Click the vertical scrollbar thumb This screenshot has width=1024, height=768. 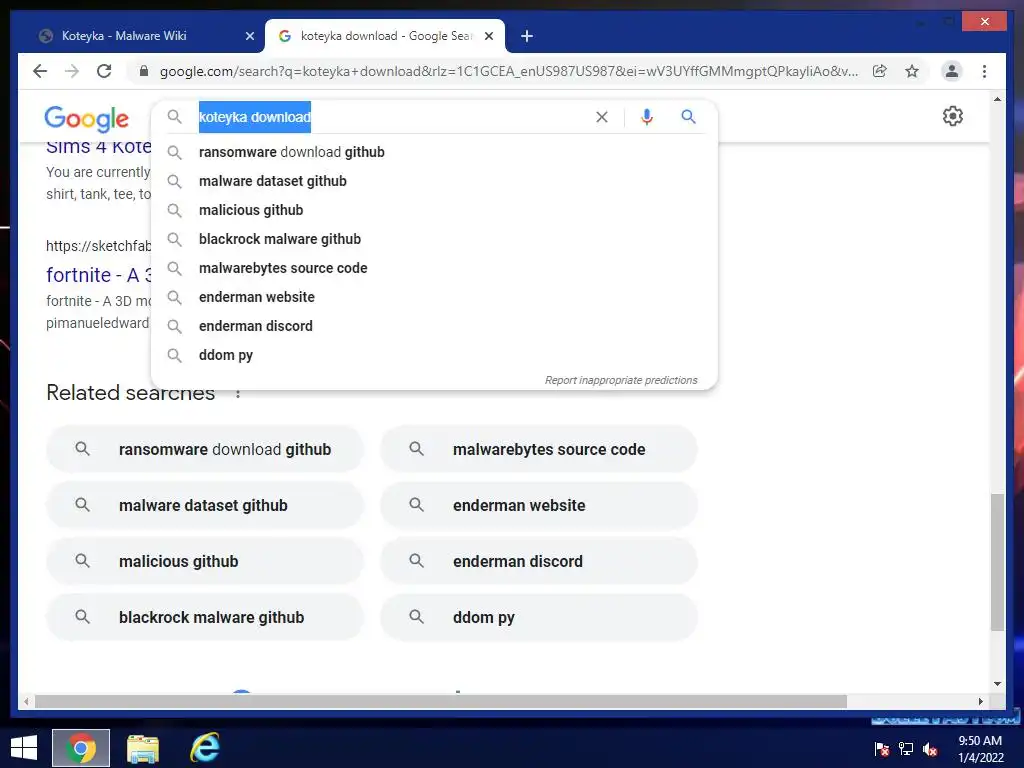coord(997,562)
